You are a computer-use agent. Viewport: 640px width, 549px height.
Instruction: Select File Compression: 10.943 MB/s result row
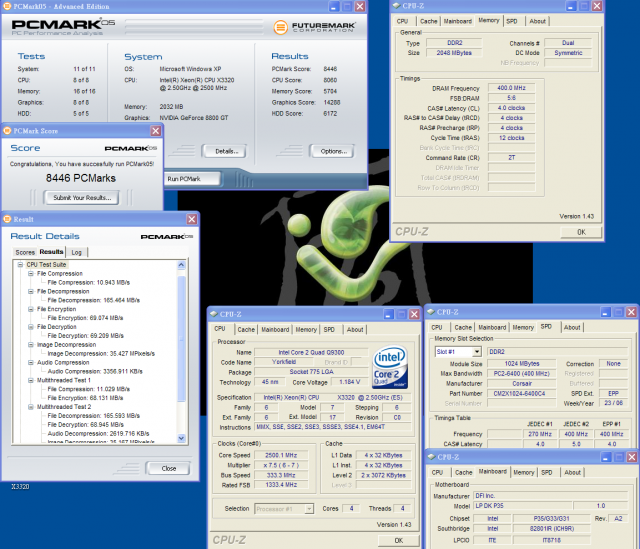point(89,282)
